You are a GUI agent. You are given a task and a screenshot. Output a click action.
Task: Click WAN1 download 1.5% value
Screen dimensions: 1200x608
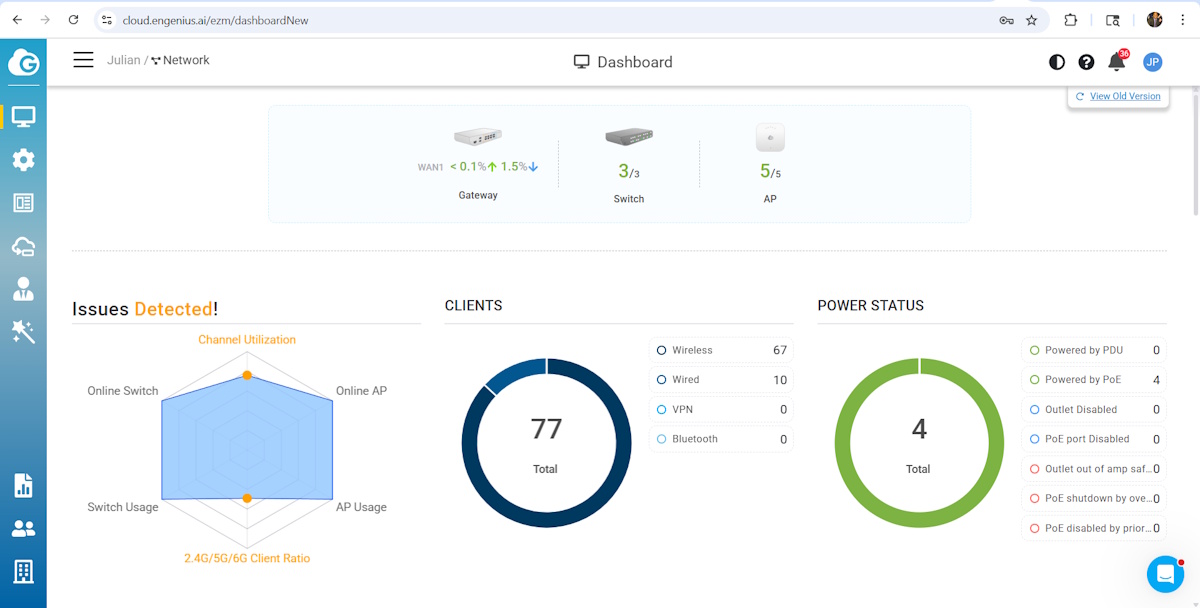(520, 167)
